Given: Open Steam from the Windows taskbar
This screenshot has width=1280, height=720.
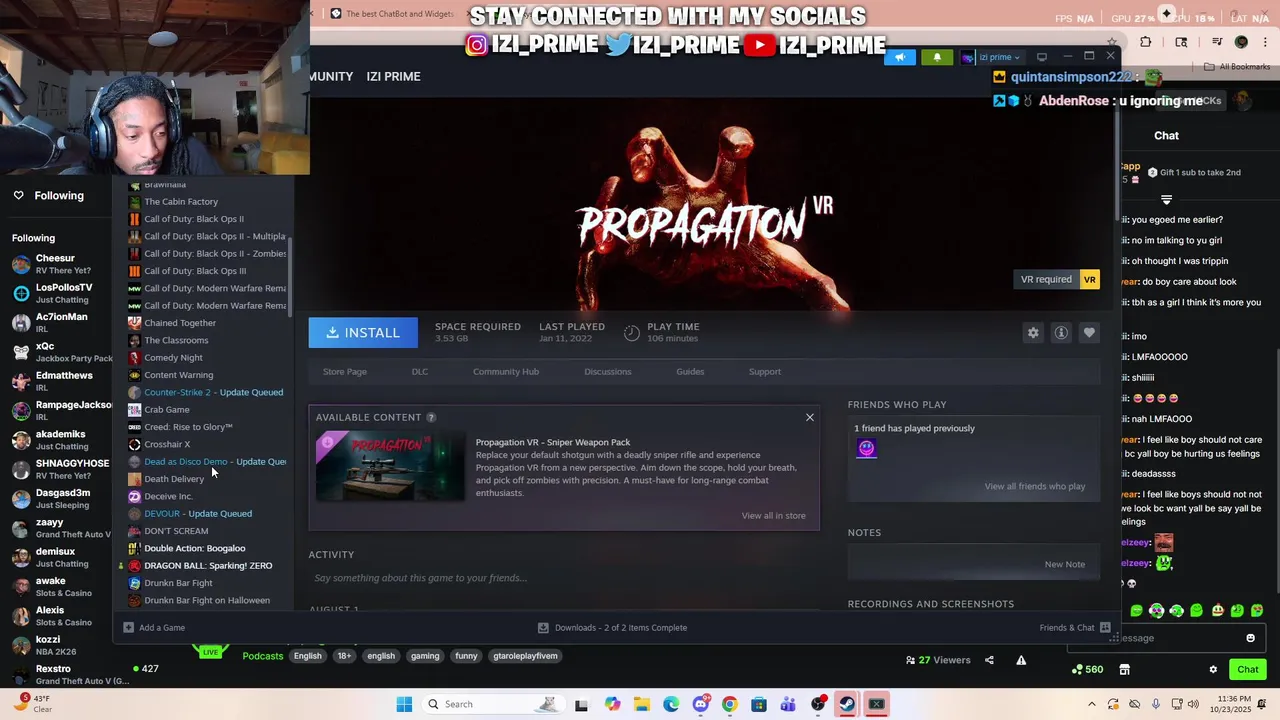Looking at the screenshot, I should [847, 704].
